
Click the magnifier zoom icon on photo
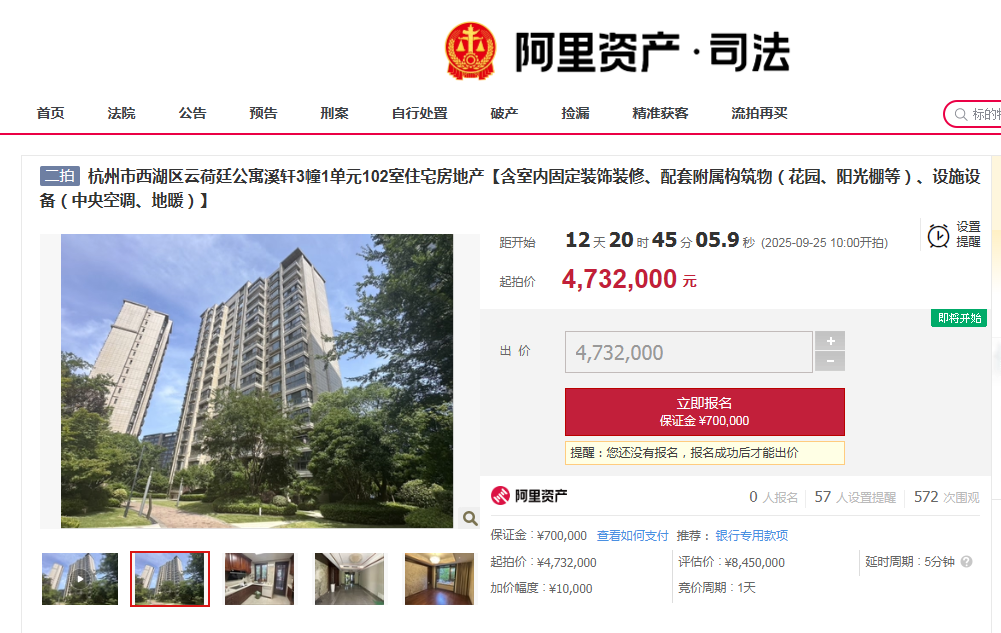point(470,518)
